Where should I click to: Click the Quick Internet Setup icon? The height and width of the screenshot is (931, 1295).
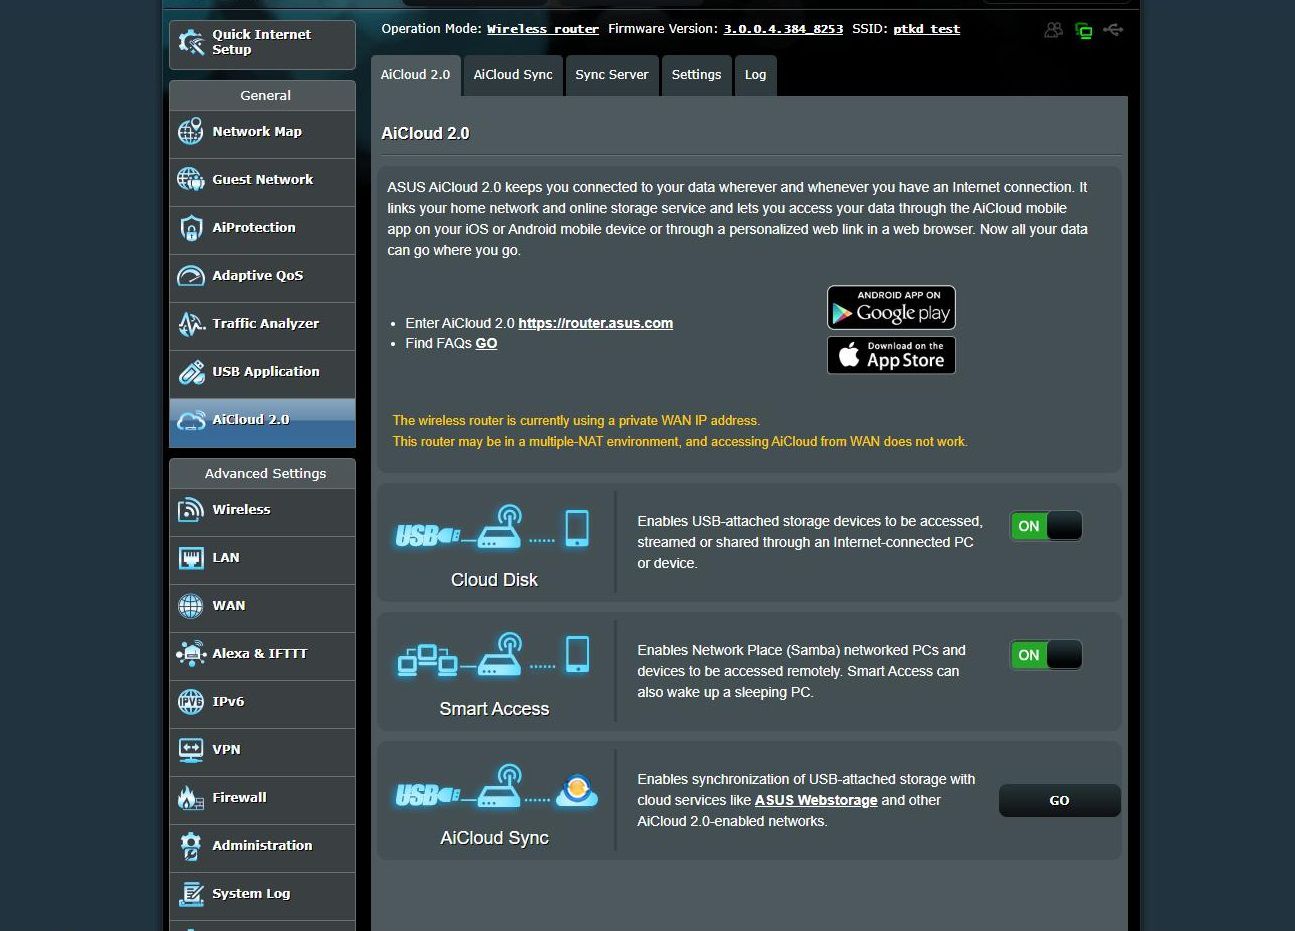point(190,42)
